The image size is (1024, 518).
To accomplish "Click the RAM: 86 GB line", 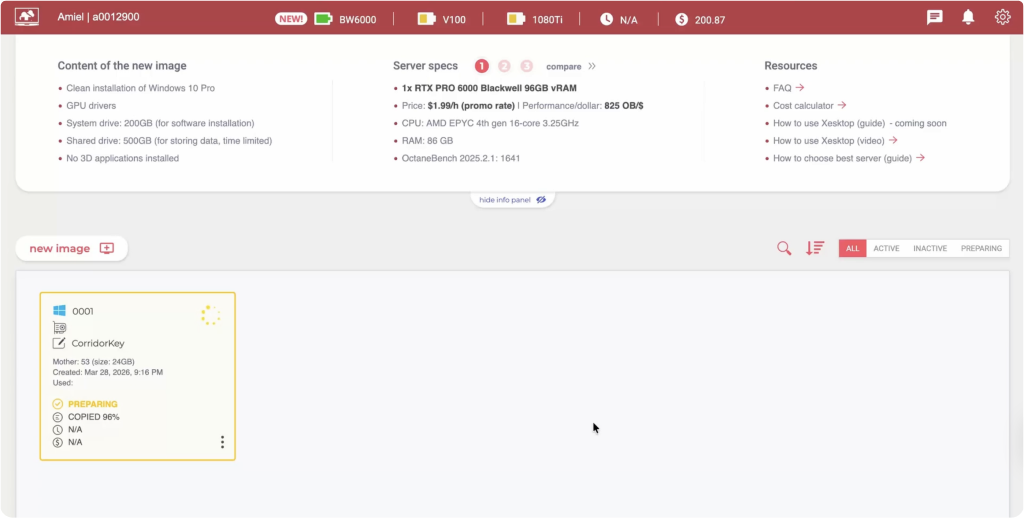I will pos(427,140).
